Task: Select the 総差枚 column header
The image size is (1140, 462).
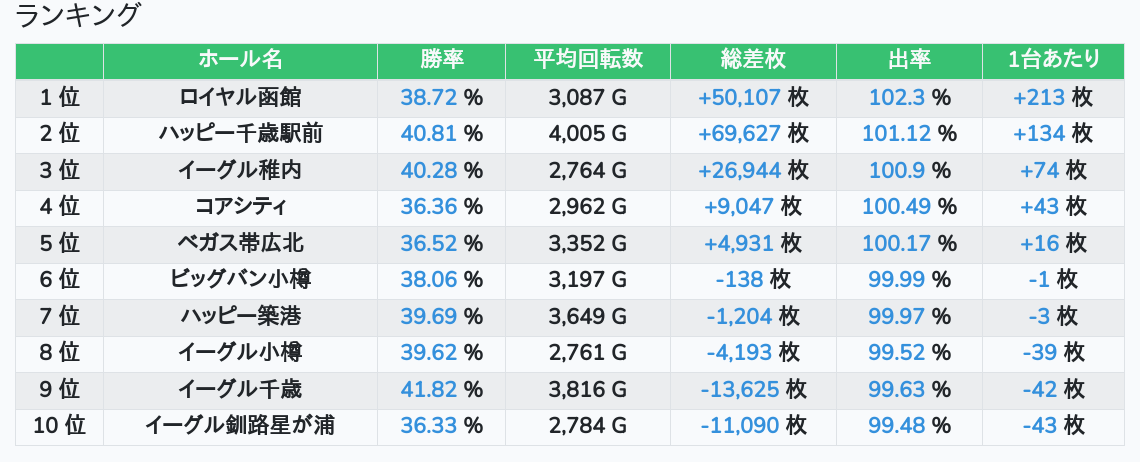Action: tap(753, 60)
